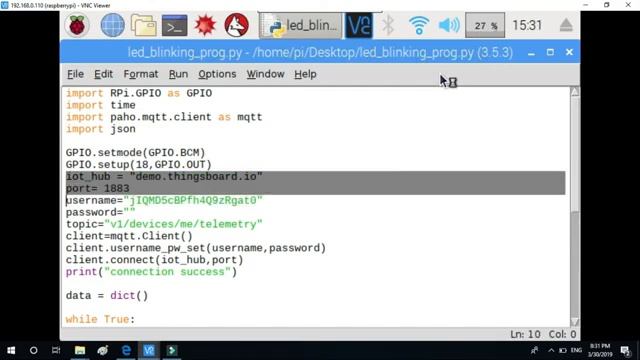Open the Bluetooth tray icon
640x360 pixels.
(x=388, y=25)
